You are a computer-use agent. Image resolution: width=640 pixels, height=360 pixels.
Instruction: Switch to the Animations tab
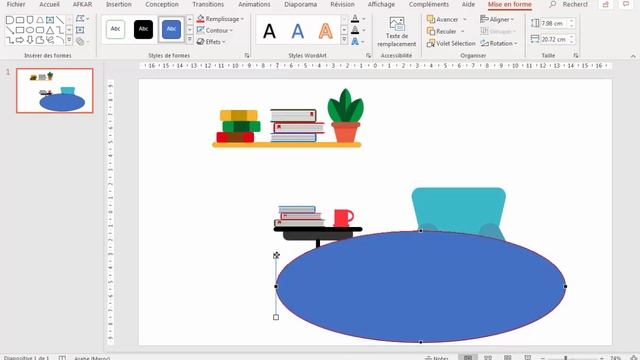click(x=254, y=4)
